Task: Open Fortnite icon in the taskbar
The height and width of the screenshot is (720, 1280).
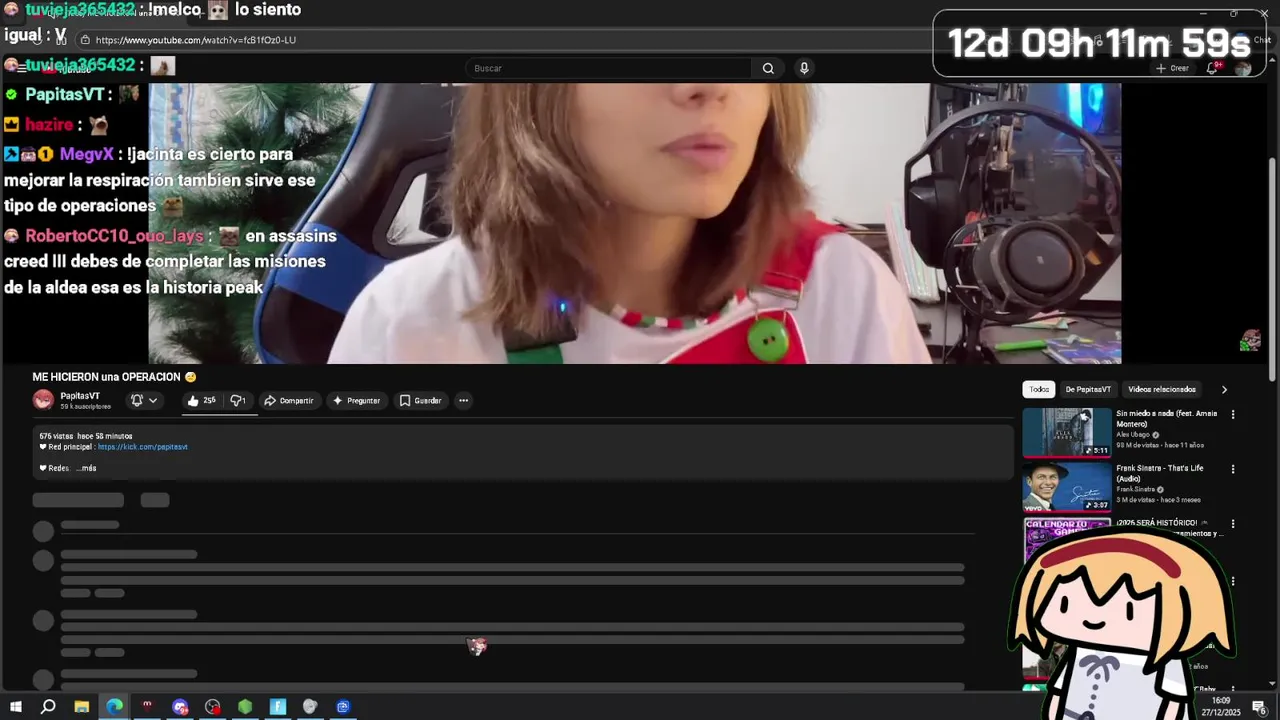Action: coord(278,707)
